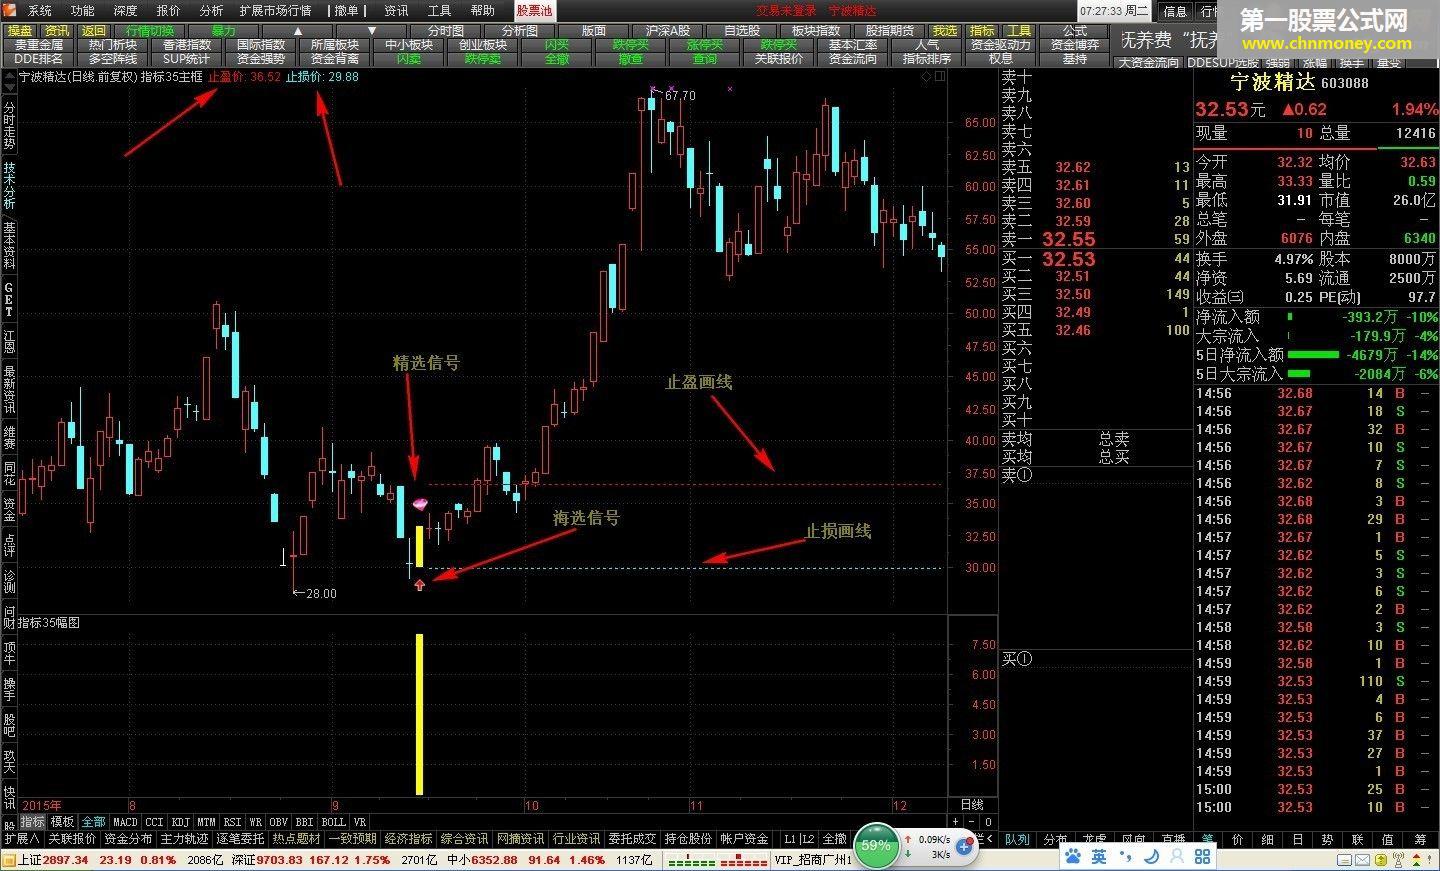This screenshot has width=1440, height=871.
Task: Select the 模板 tab
Action: click(x=62, y=822)
